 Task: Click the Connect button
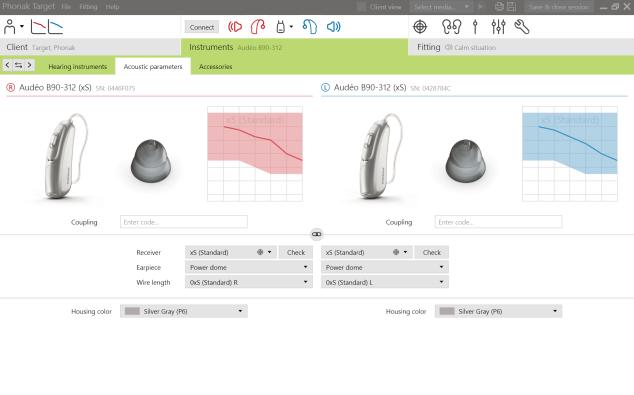tap(202, 27)
